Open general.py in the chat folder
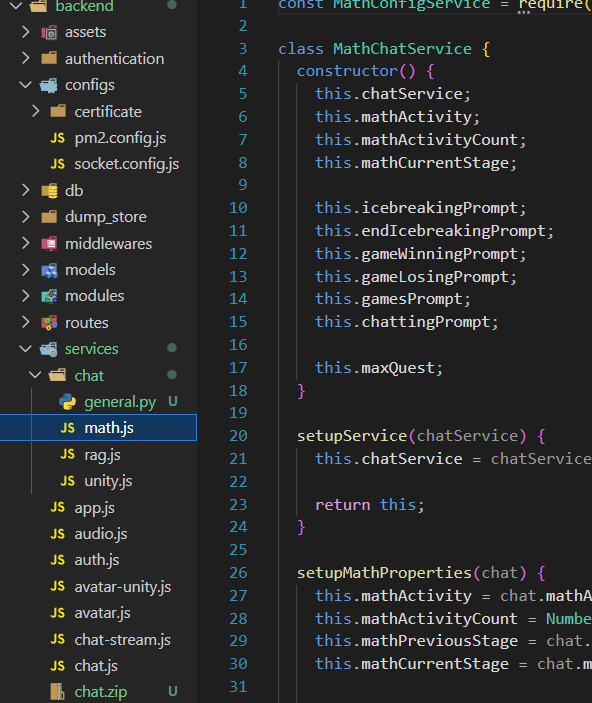The image size is (592, 703). point(120,402)
